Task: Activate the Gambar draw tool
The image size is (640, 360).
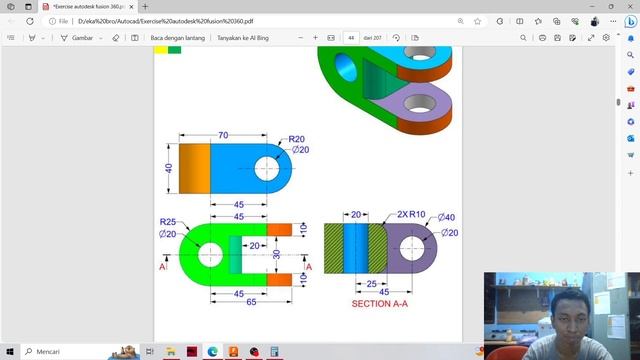Action: pos(77,38)
